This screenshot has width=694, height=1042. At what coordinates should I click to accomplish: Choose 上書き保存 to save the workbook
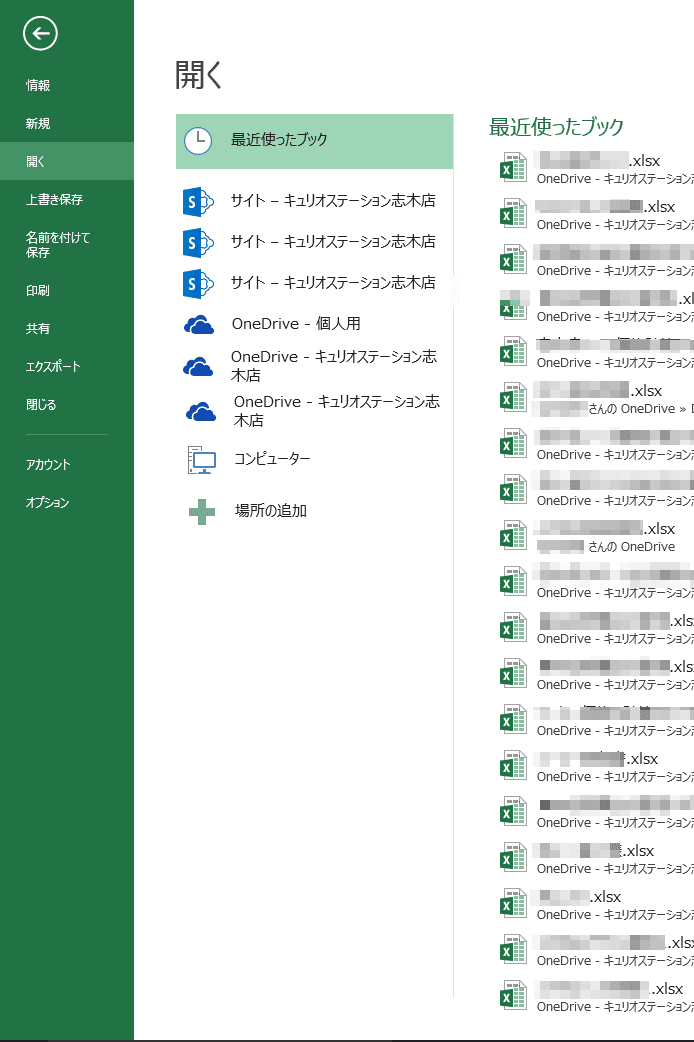click(x=66, y=199)
